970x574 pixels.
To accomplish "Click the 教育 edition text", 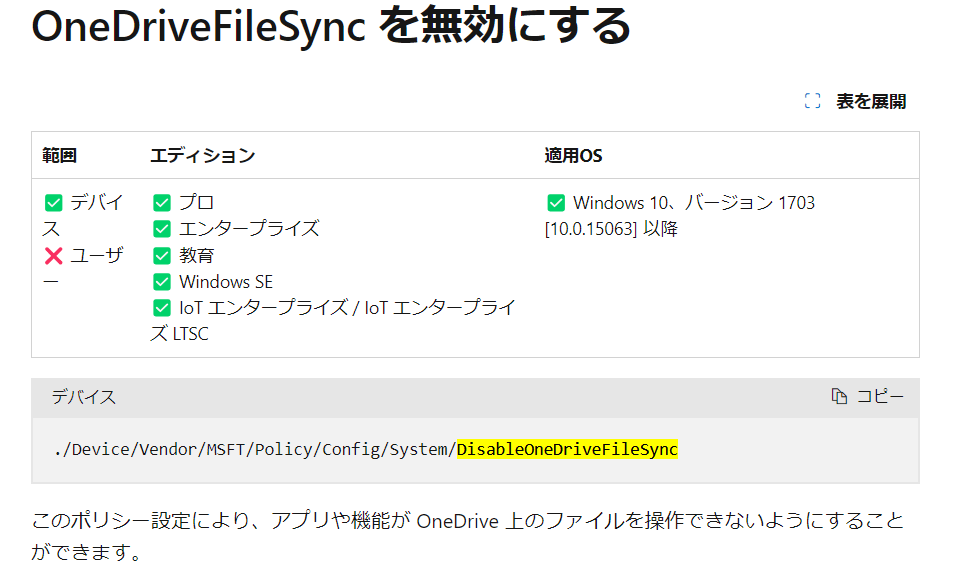I will (197, 255).
